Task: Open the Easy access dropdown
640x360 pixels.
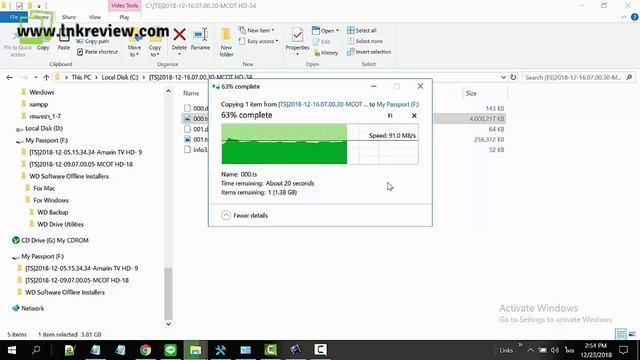Action: click(259, 41)
